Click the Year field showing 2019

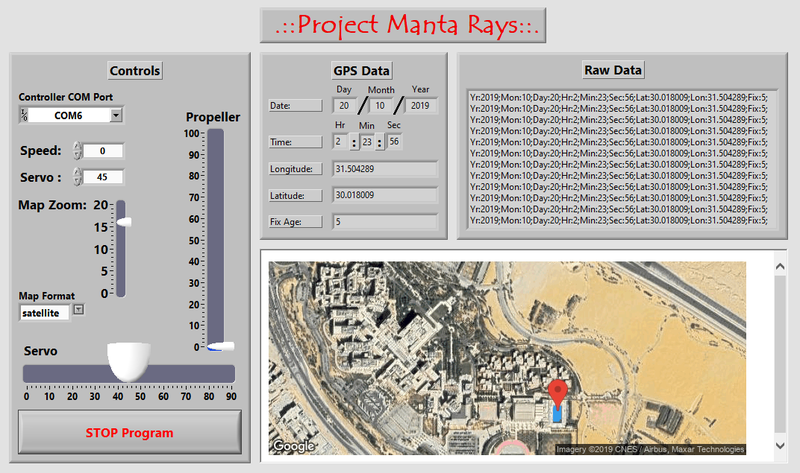(420, 106)
